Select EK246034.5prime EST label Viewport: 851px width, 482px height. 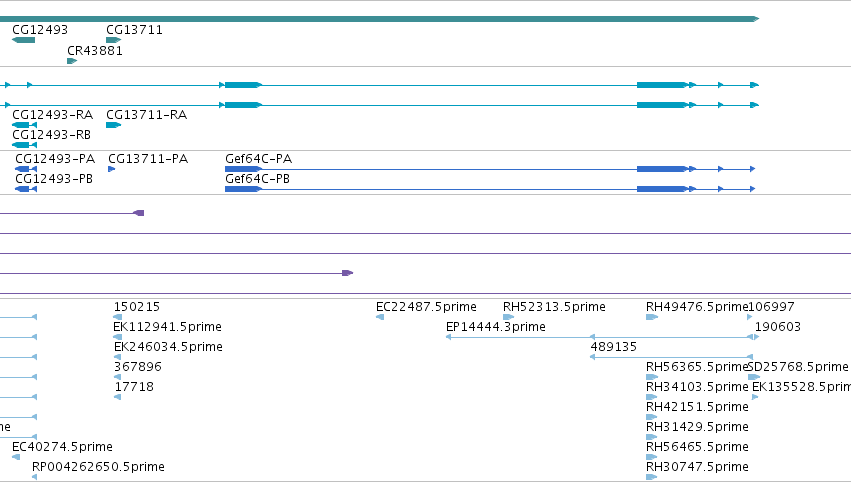tap(168, 347)
